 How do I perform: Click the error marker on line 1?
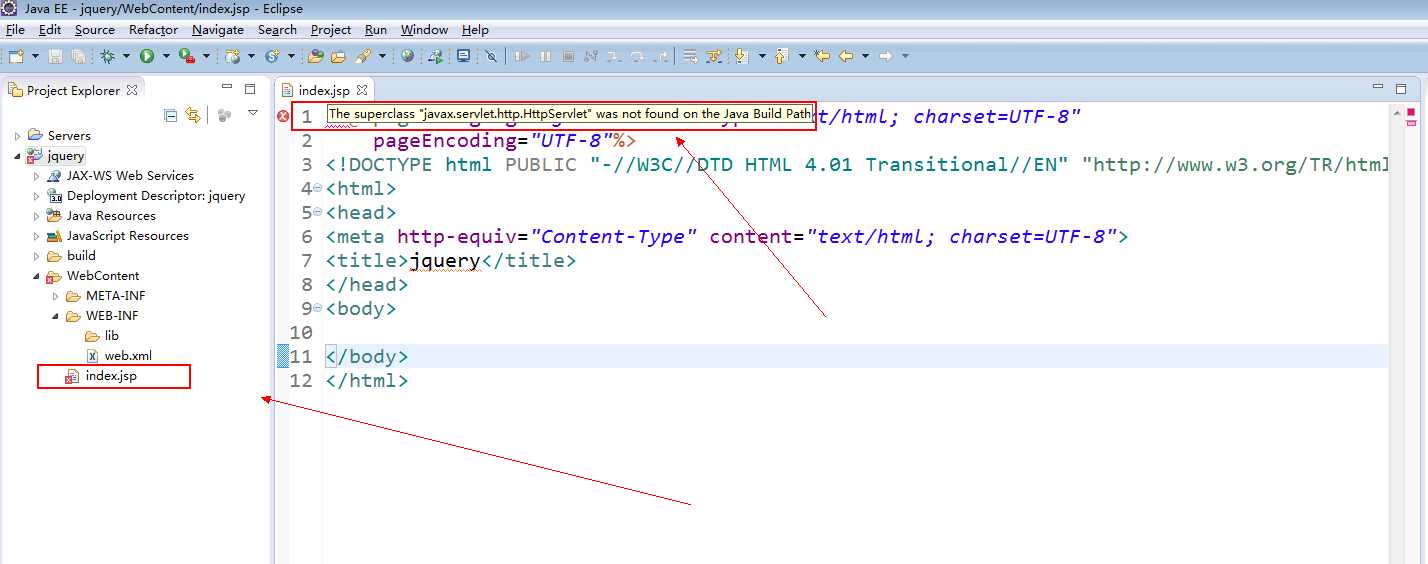pos(283,117)
